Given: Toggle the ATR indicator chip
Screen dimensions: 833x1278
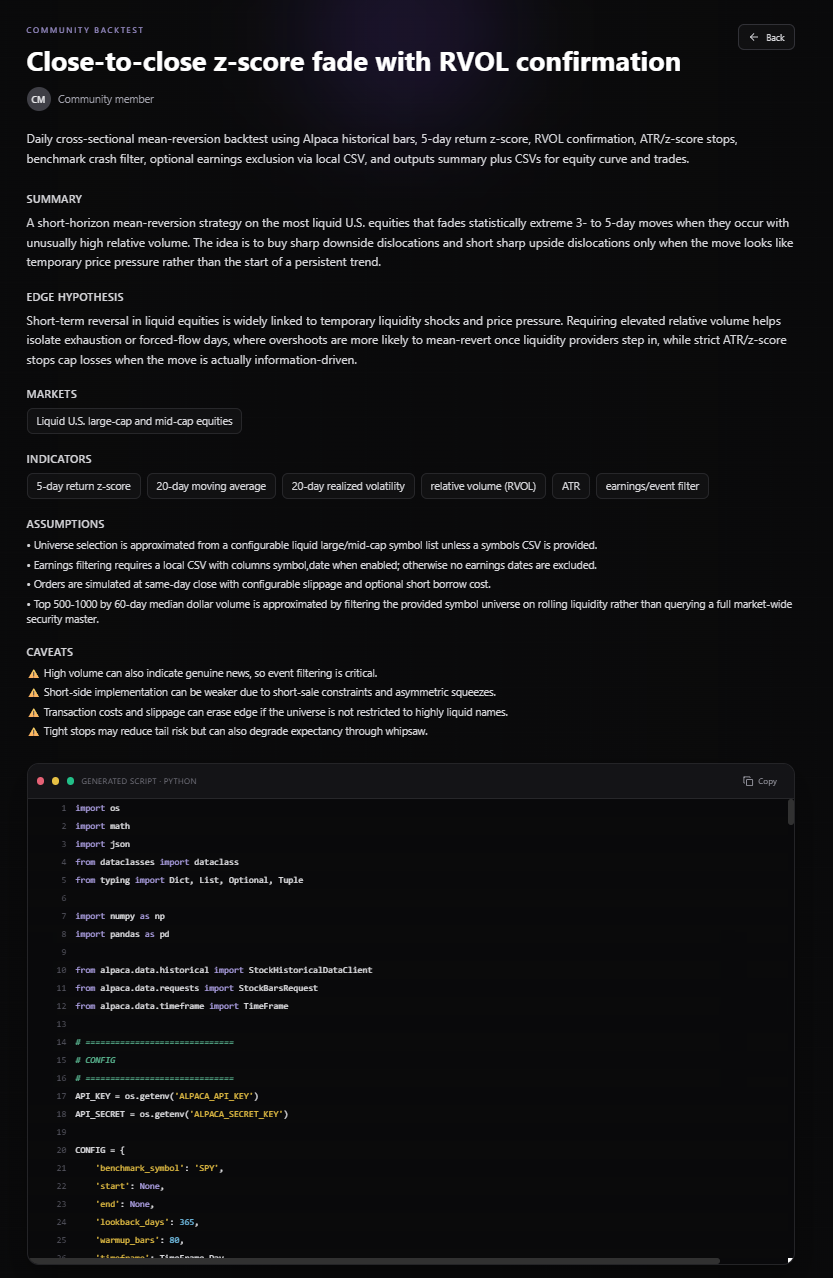Looking at the screenshot, I should (571, 486).
